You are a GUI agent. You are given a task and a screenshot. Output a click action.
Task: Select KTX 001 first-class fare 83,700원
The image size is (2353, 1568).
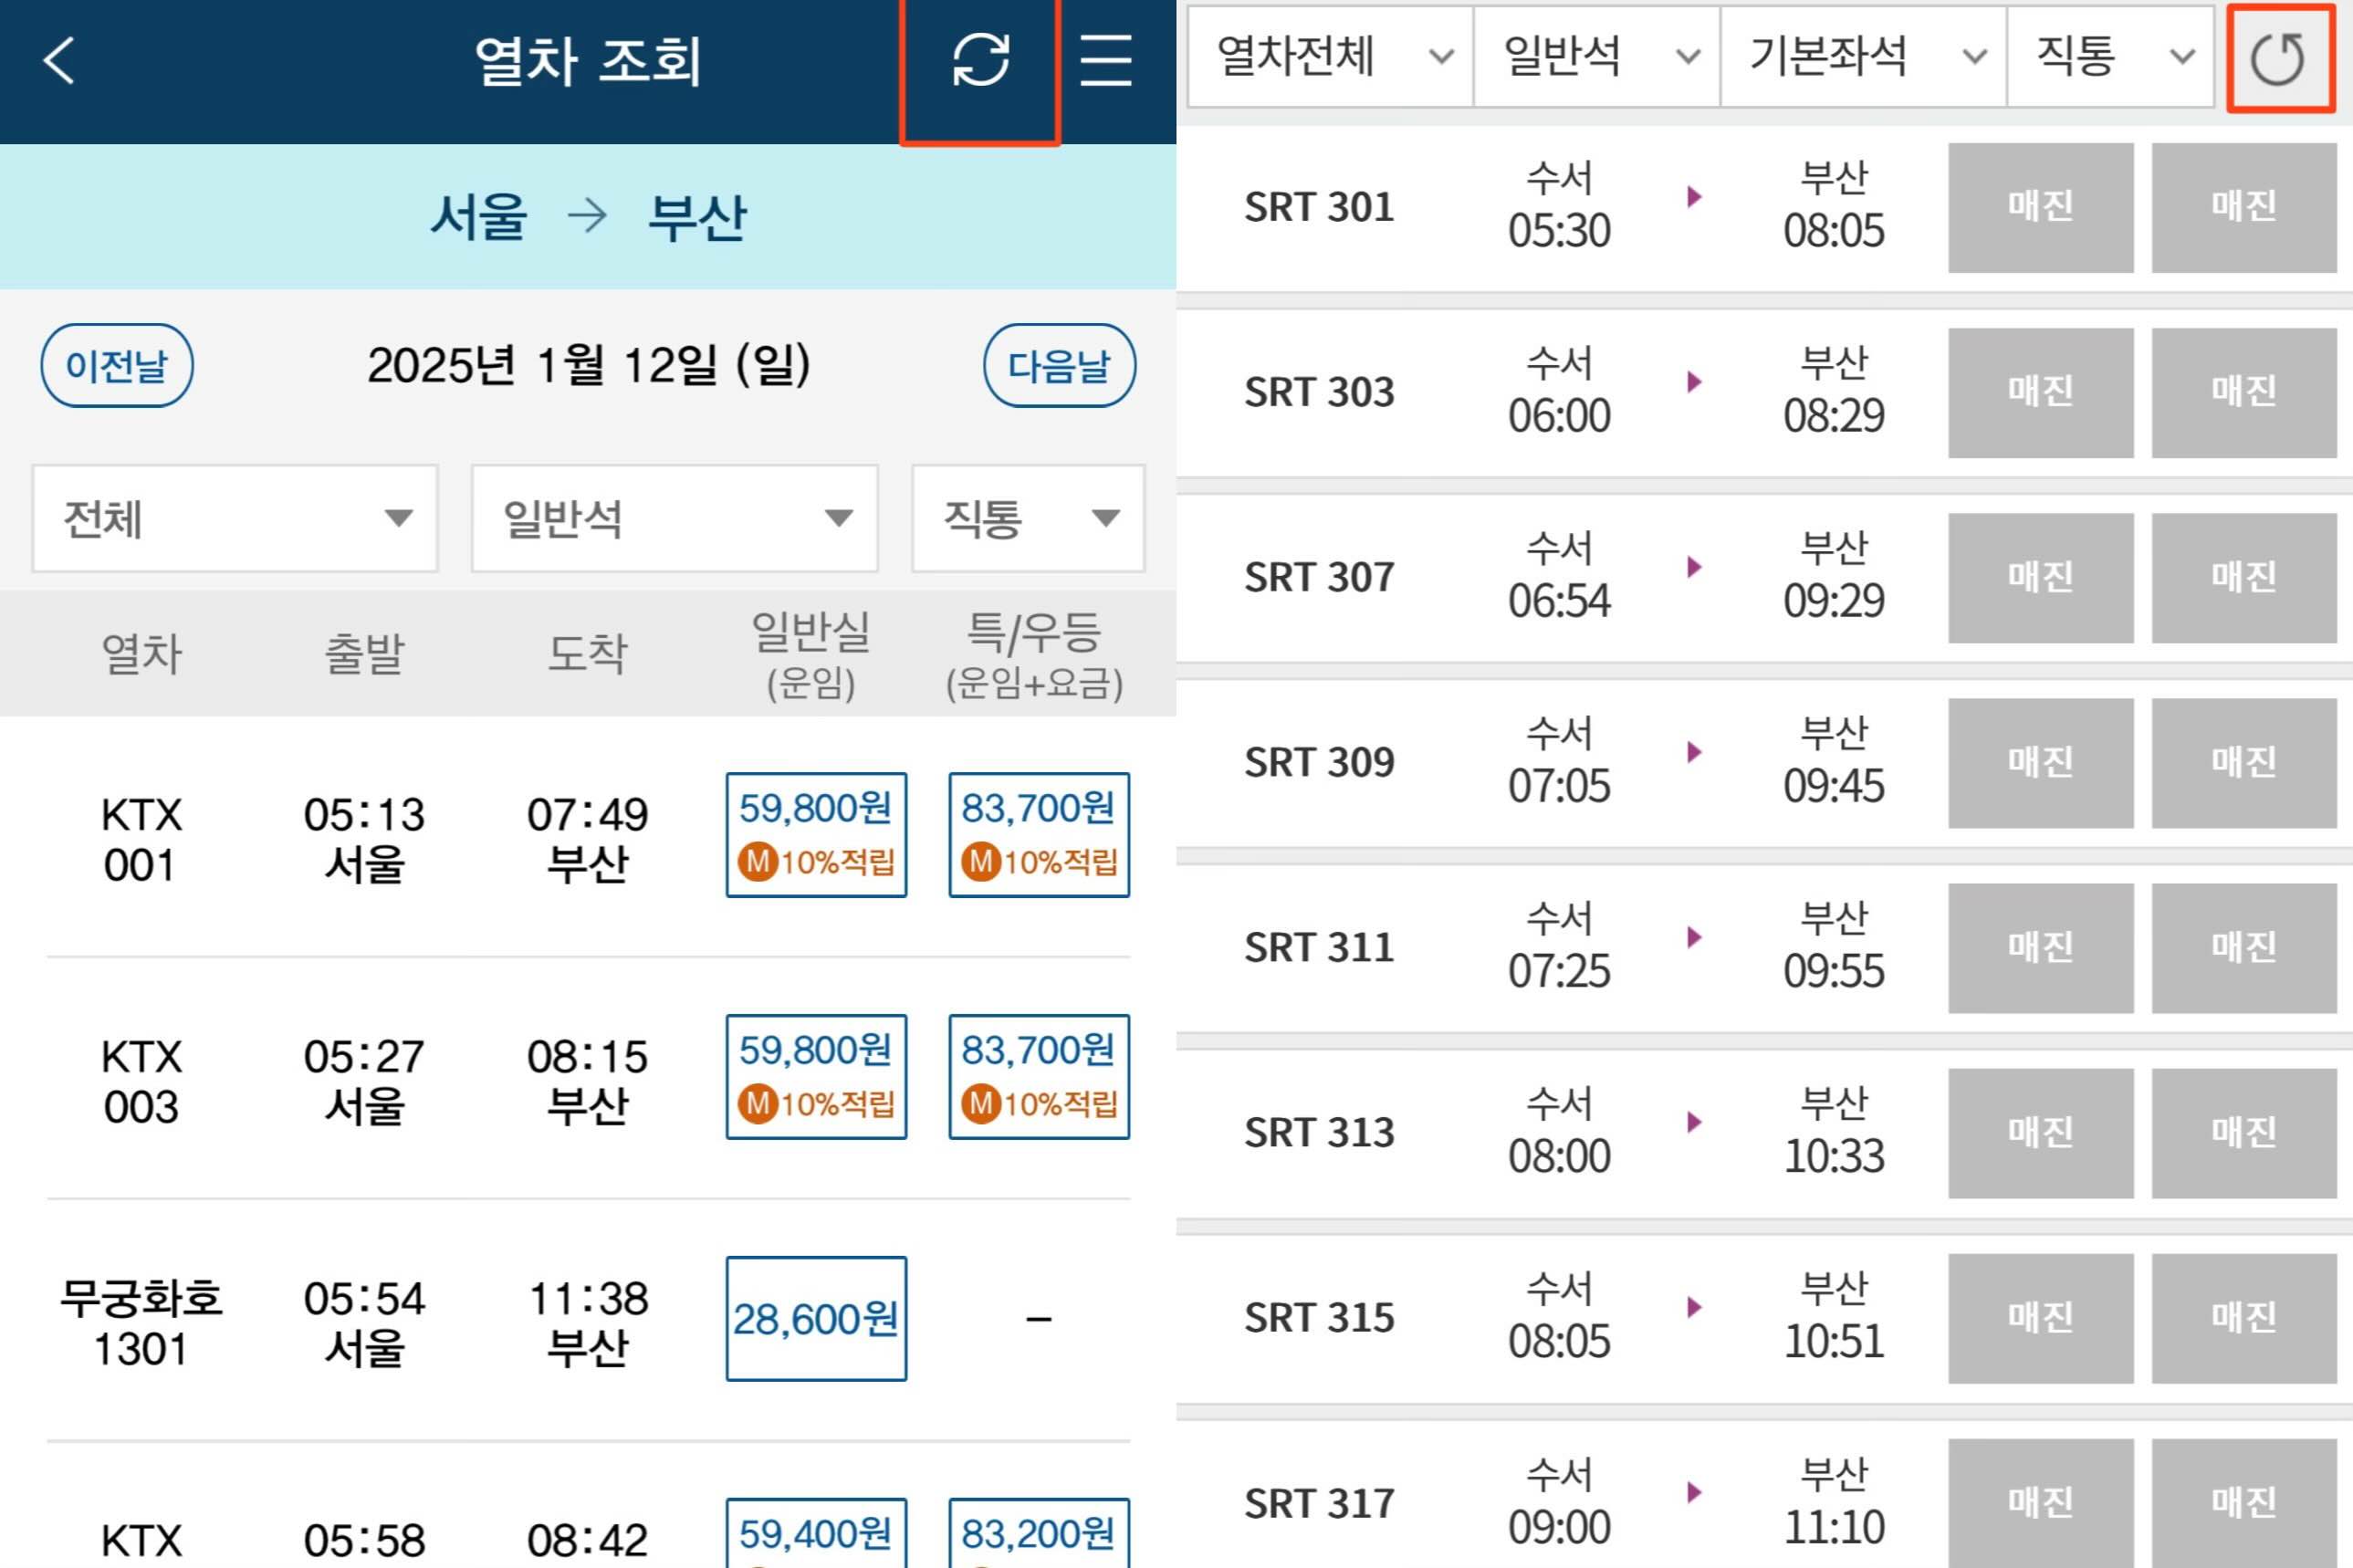tap(1039, 835)
